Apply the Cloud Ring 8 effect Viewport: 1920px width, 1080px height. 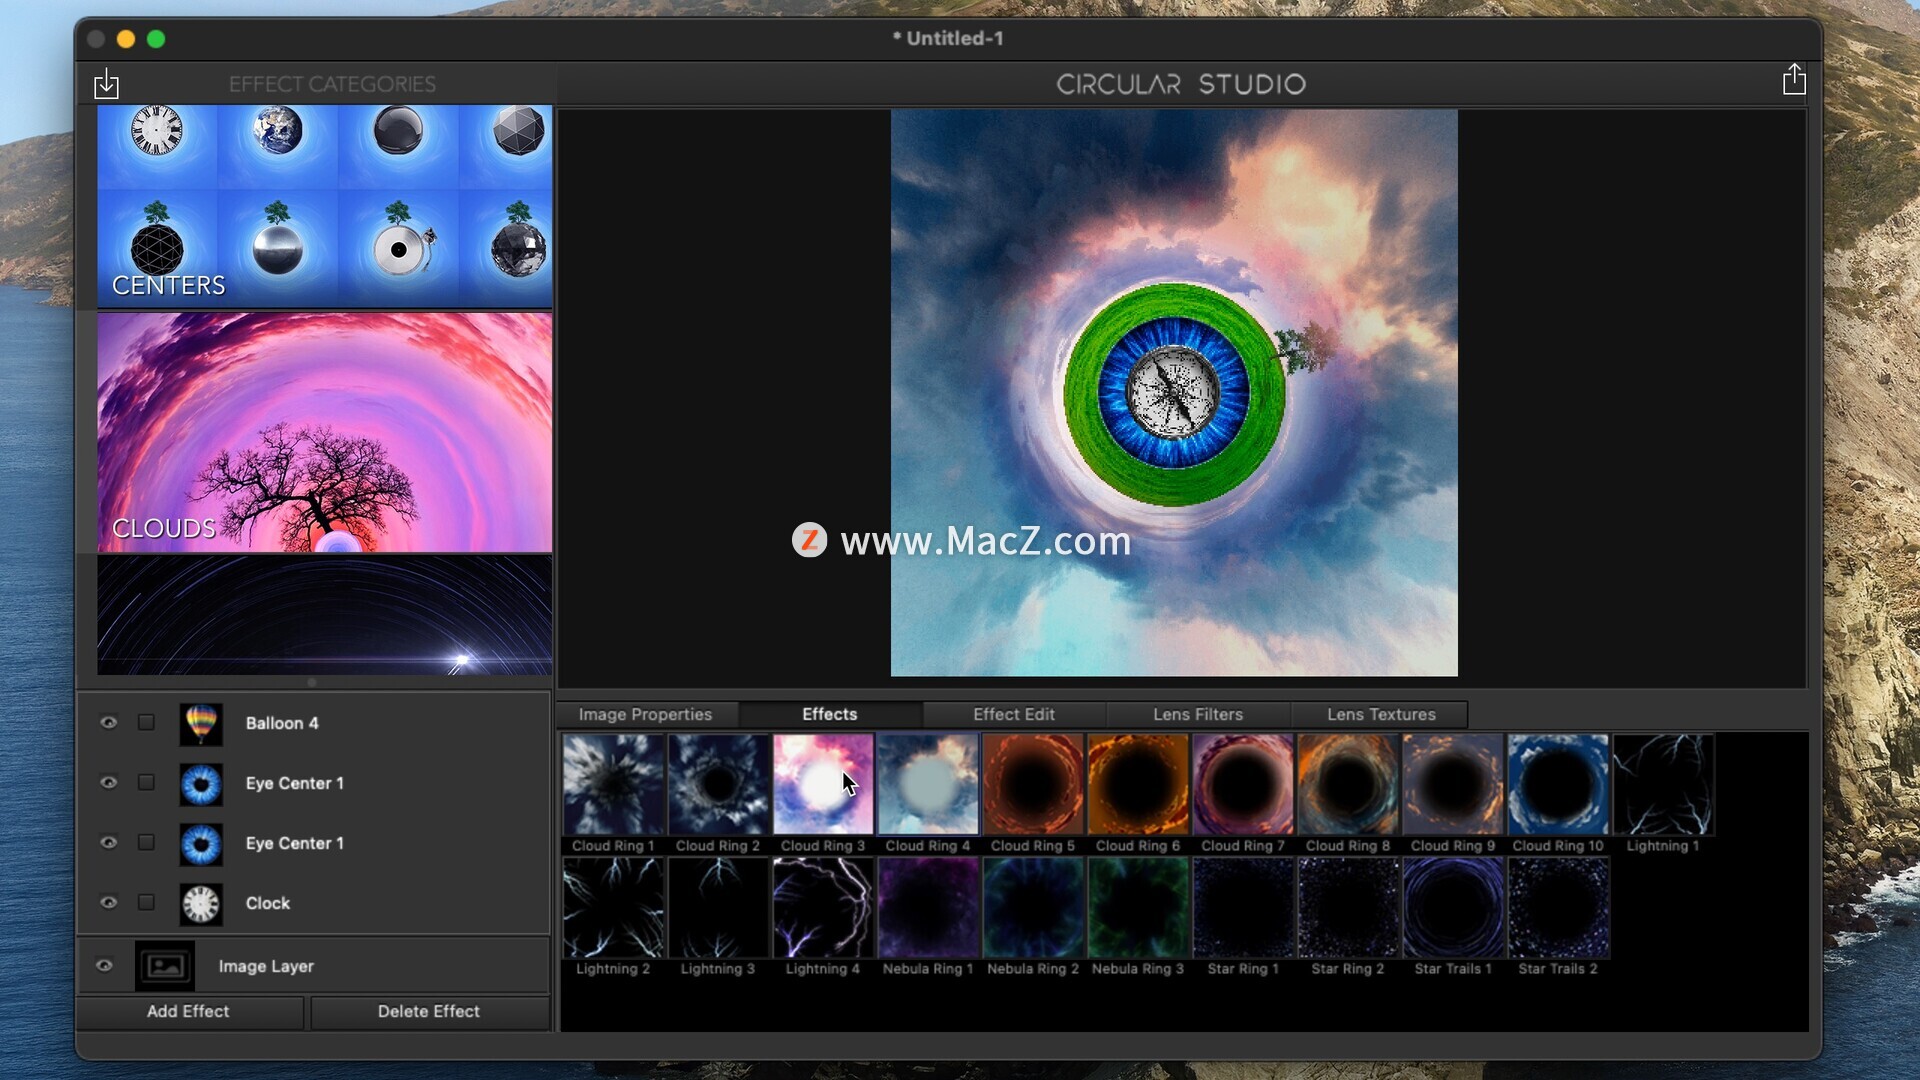1348,784
